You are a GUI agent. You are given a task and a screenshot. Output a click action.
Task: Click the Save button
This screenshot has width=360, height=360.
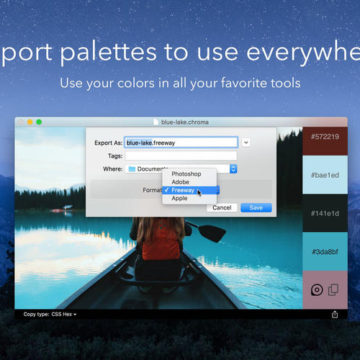tap(256, 208)
